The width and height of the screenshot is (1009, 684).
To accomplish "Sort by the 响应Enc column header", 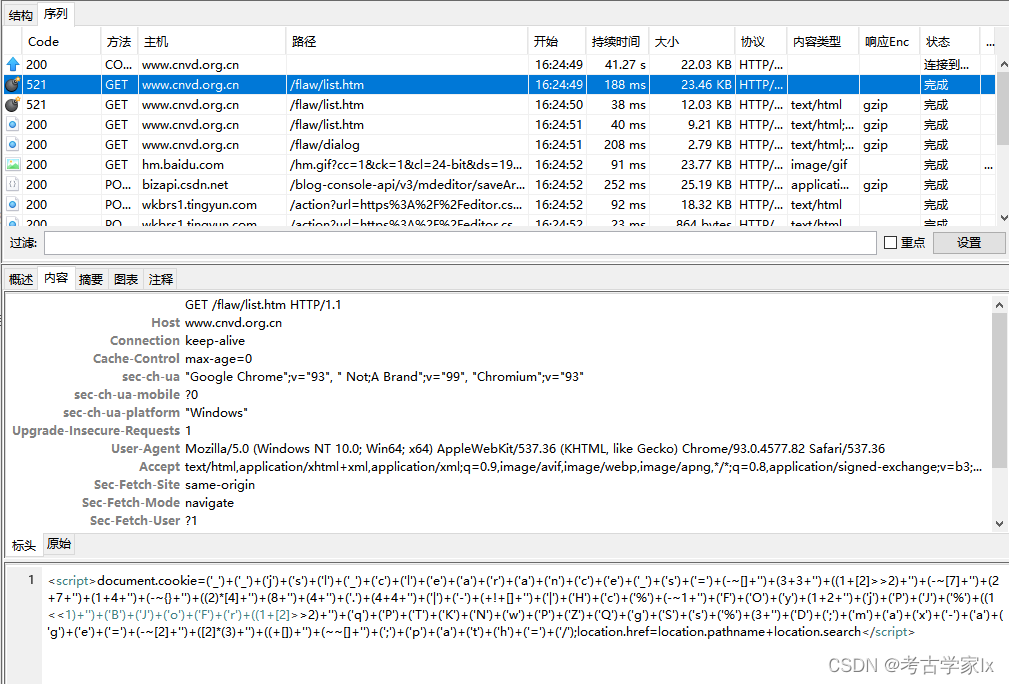I will click(x=889, y=42).
